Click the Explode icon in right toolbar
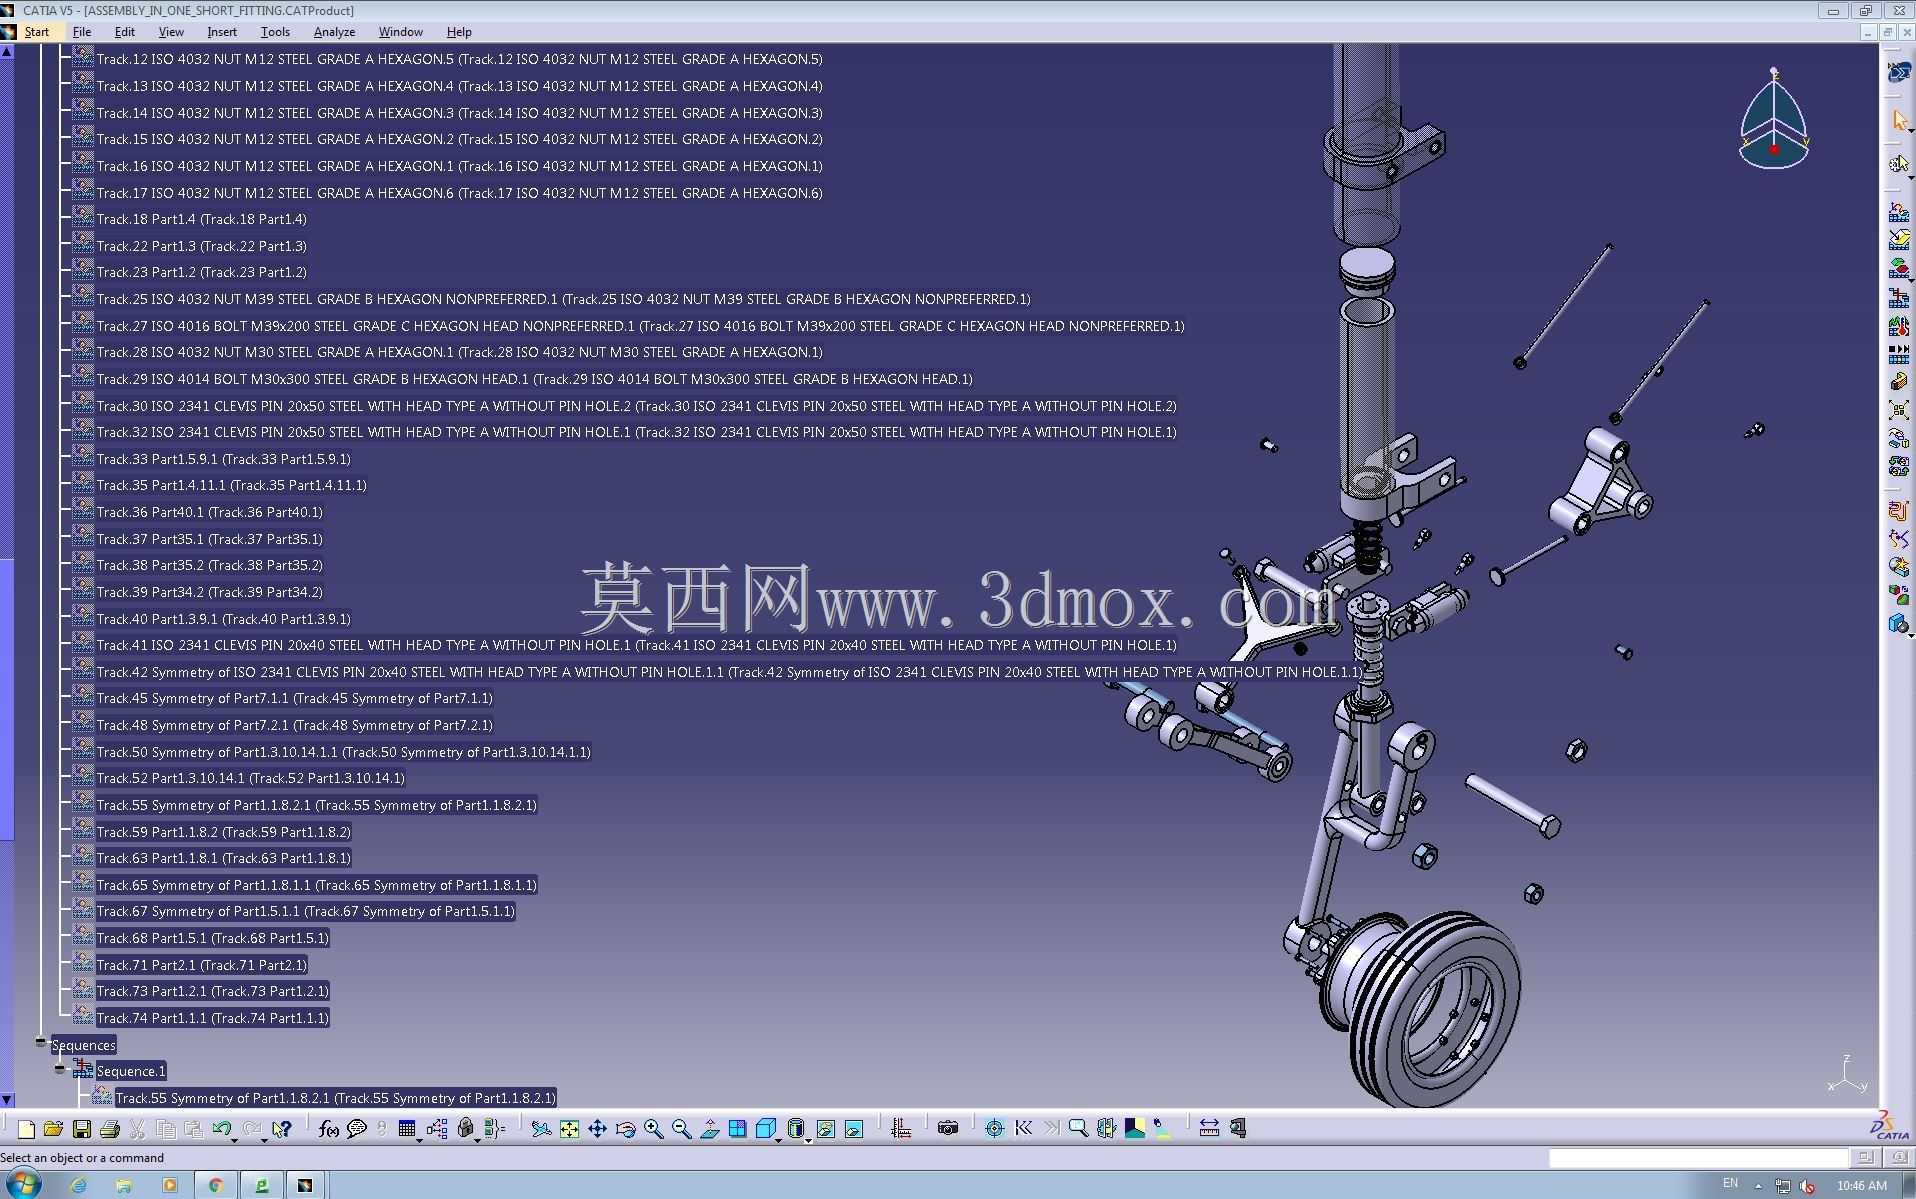1916x1199 pixels. [1898, 410]
